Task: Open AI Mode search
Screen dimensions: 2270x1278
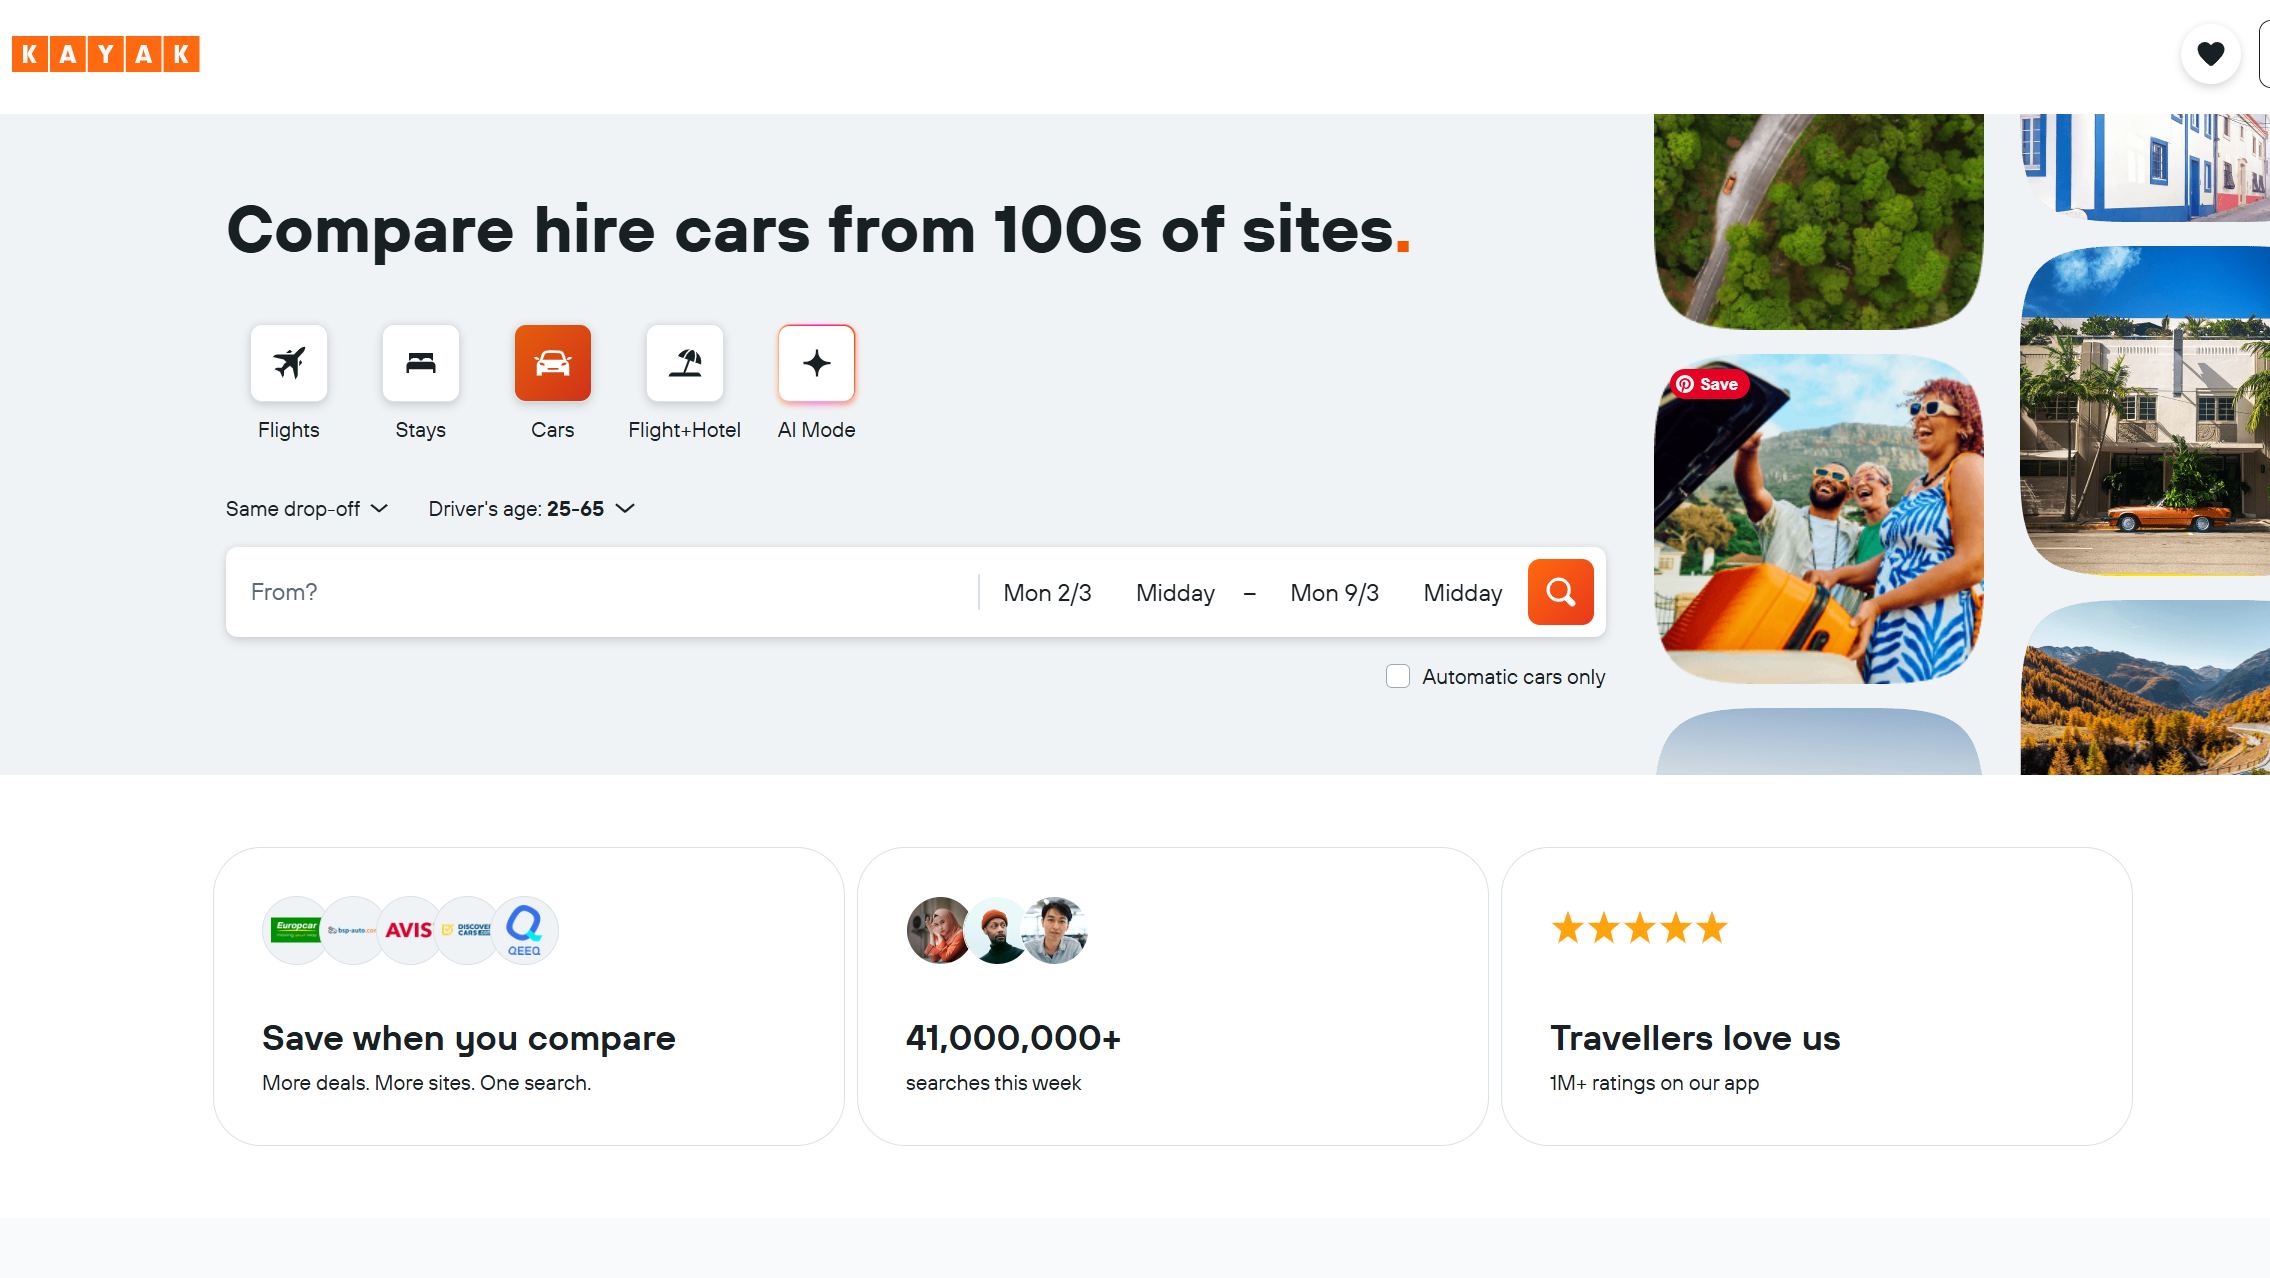Action: tap(816, 363)
